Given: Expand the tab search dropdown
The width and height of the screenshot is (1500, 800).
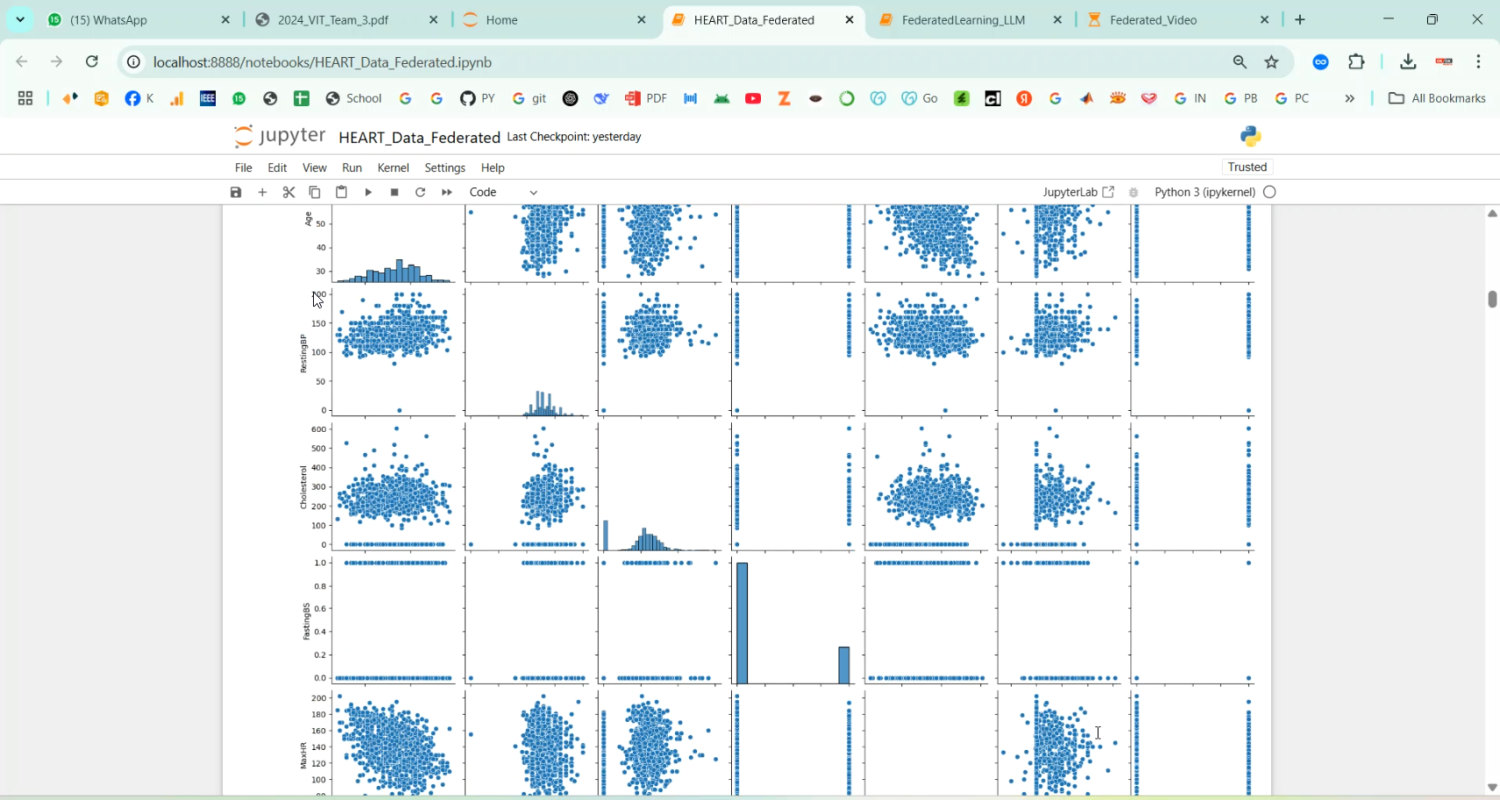Looking at the screenshot, I should 20,20.
